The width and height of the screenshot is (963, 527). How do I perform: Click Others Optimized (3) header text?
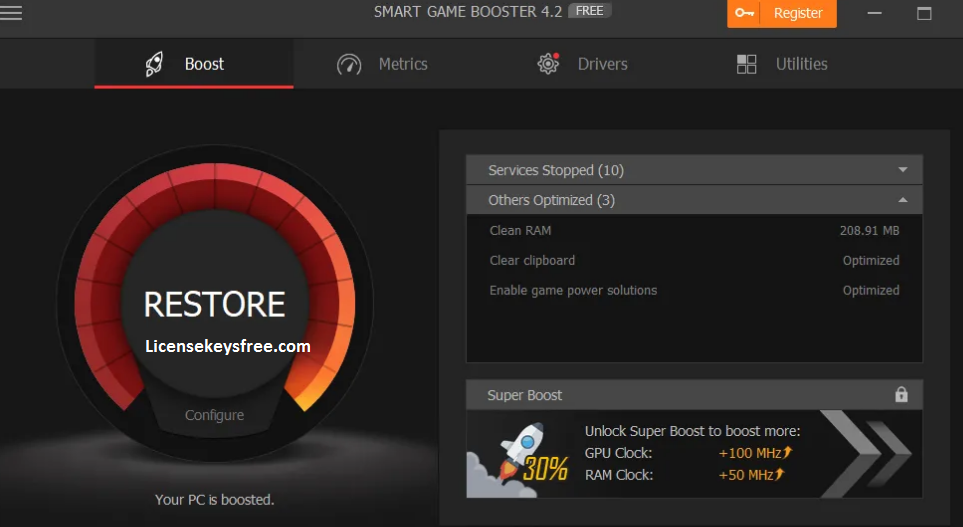552,200
